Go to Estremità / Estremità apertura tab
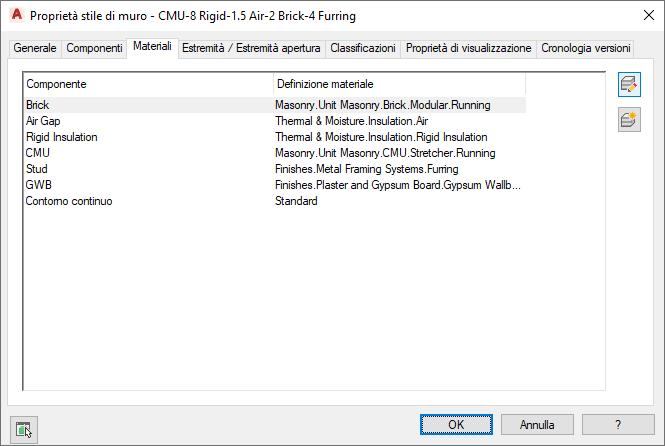The width and height of the screenshot is (665, 446). (x=251, y=48)
